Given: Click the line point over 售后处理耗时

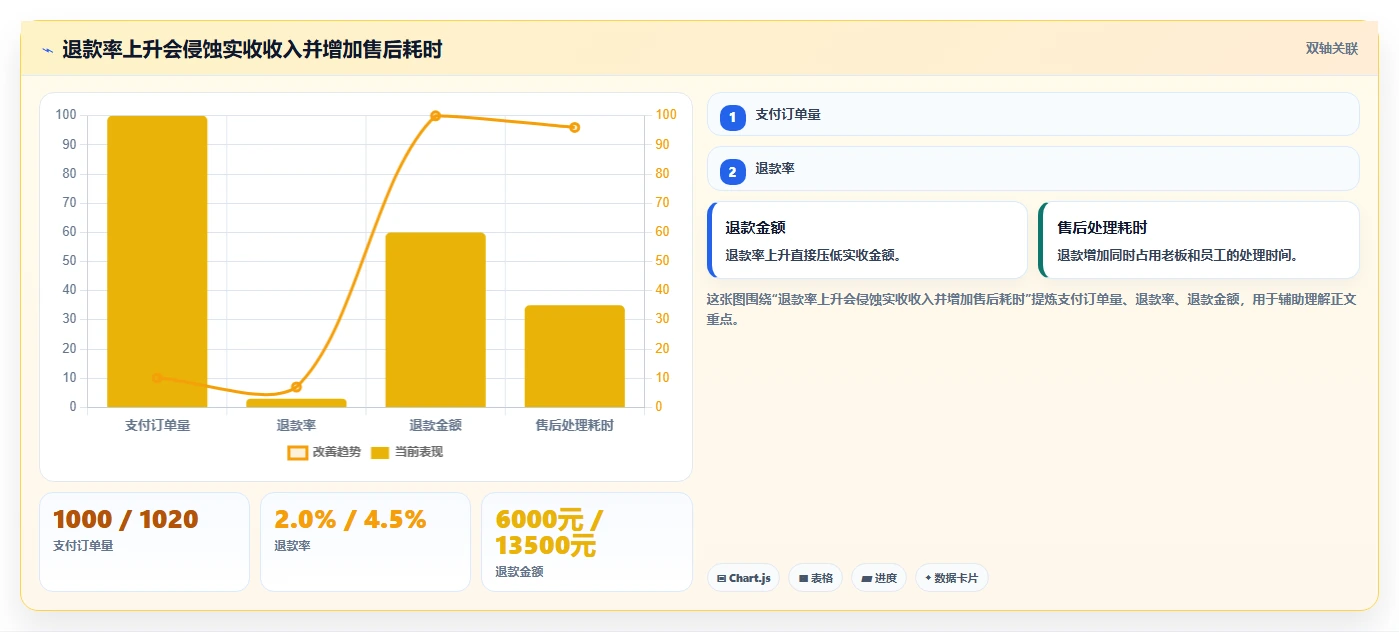Looking at the screenshot, I should point(575,127).
